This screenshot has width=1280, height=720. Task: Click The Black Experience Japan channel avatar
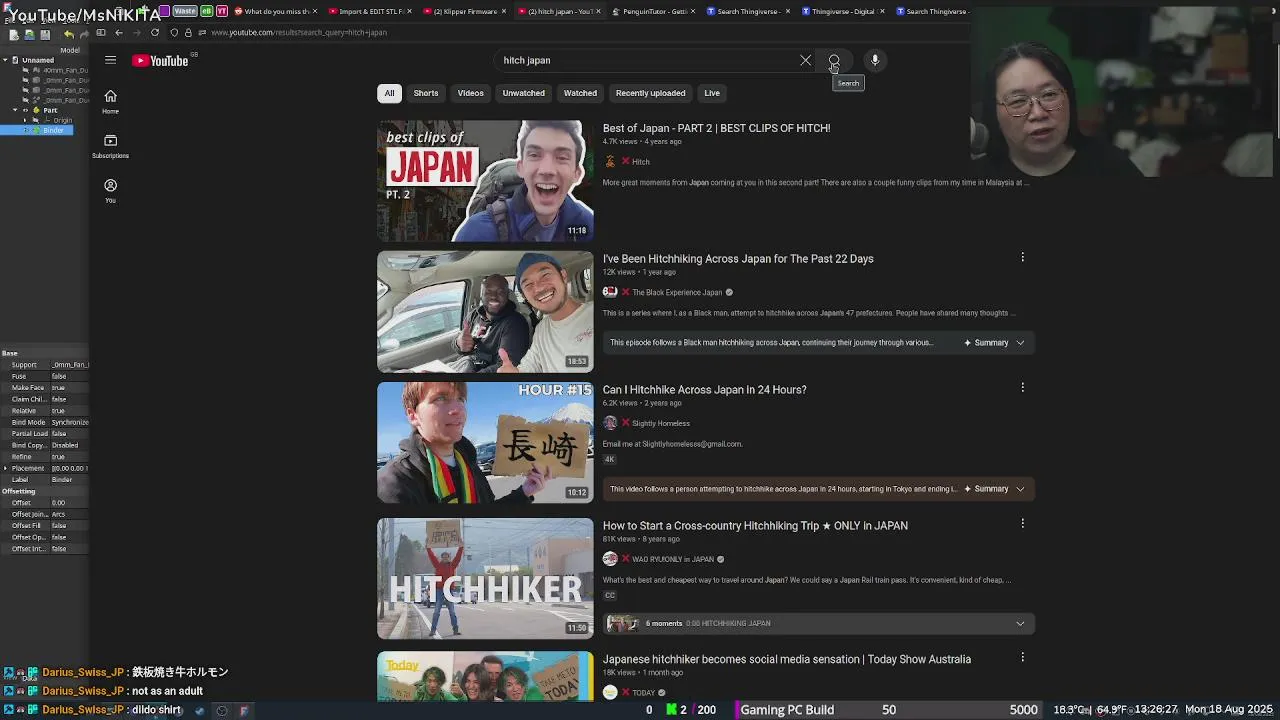(x=610, y=292)
